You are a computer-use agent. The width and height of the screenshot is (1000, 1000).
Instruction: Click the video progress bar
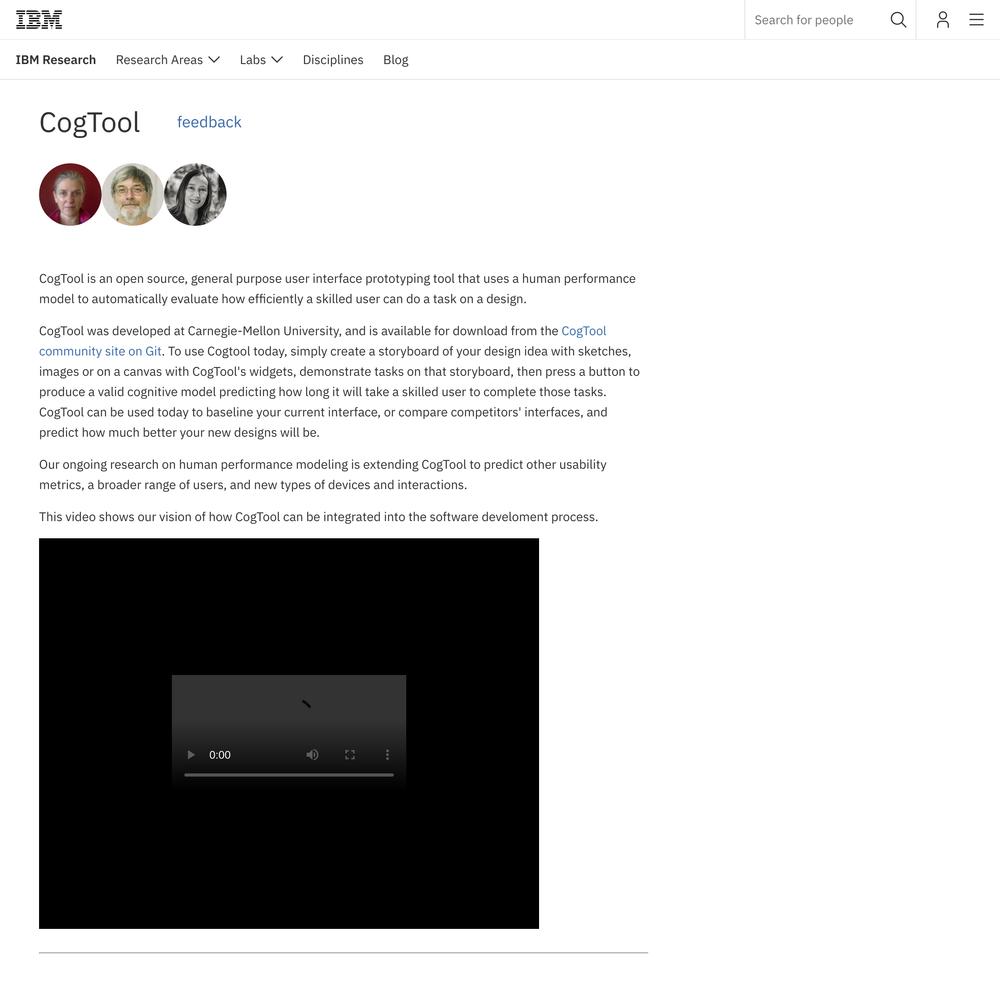coord(289,775)
